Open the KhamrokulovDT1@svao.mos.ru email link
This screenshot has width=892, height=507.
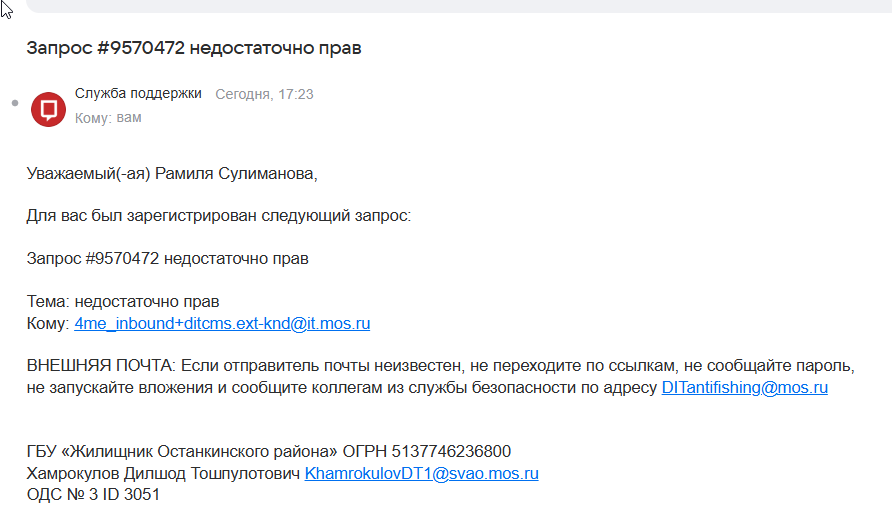(x=422, y=473)
